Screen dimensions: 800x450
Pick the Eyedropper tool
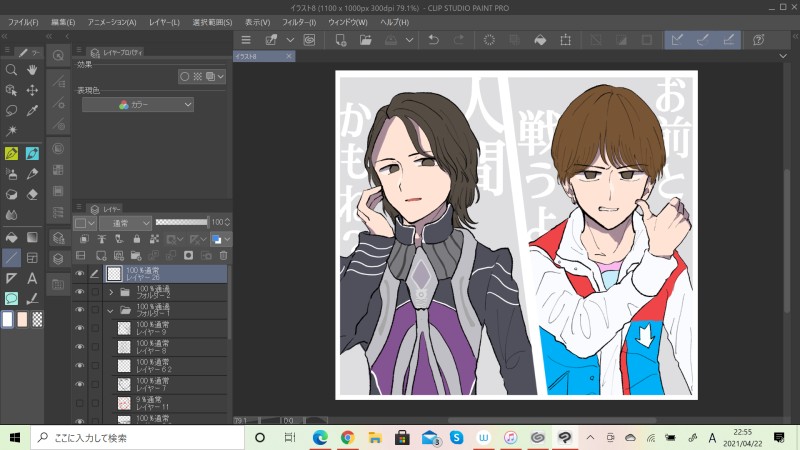[x=32, y=110]
